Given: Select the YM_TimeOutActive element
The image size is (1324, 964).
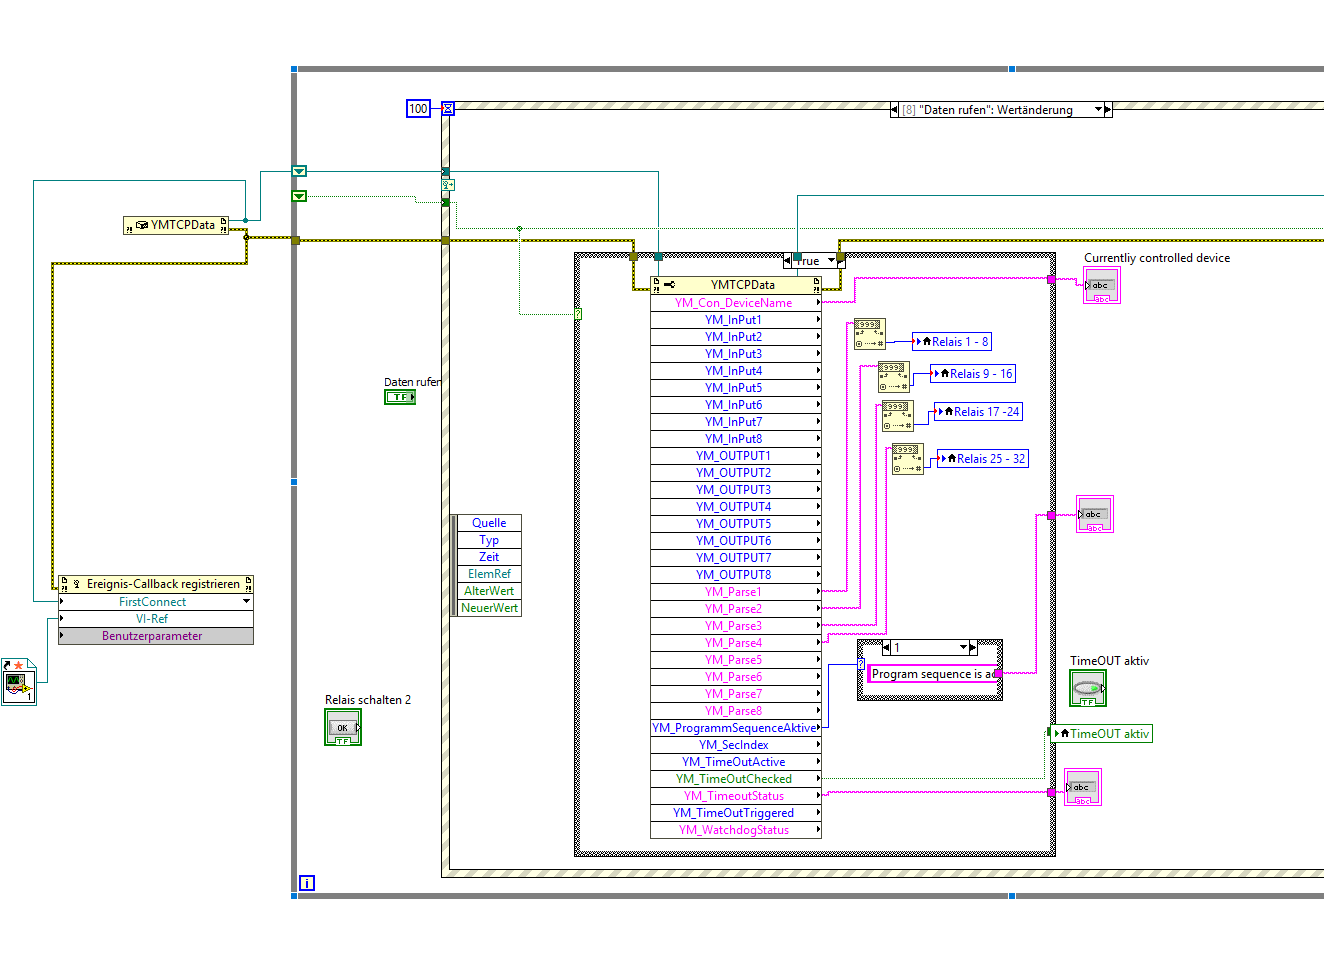Looking at the screenshot, I should coord(736,762).
